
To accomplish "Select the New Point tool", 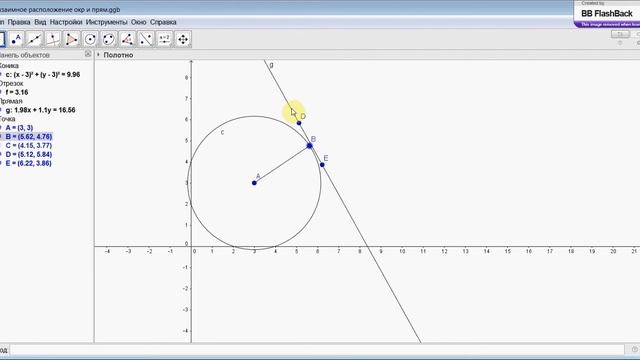I will pyautogui.click(x=16, y=39).
